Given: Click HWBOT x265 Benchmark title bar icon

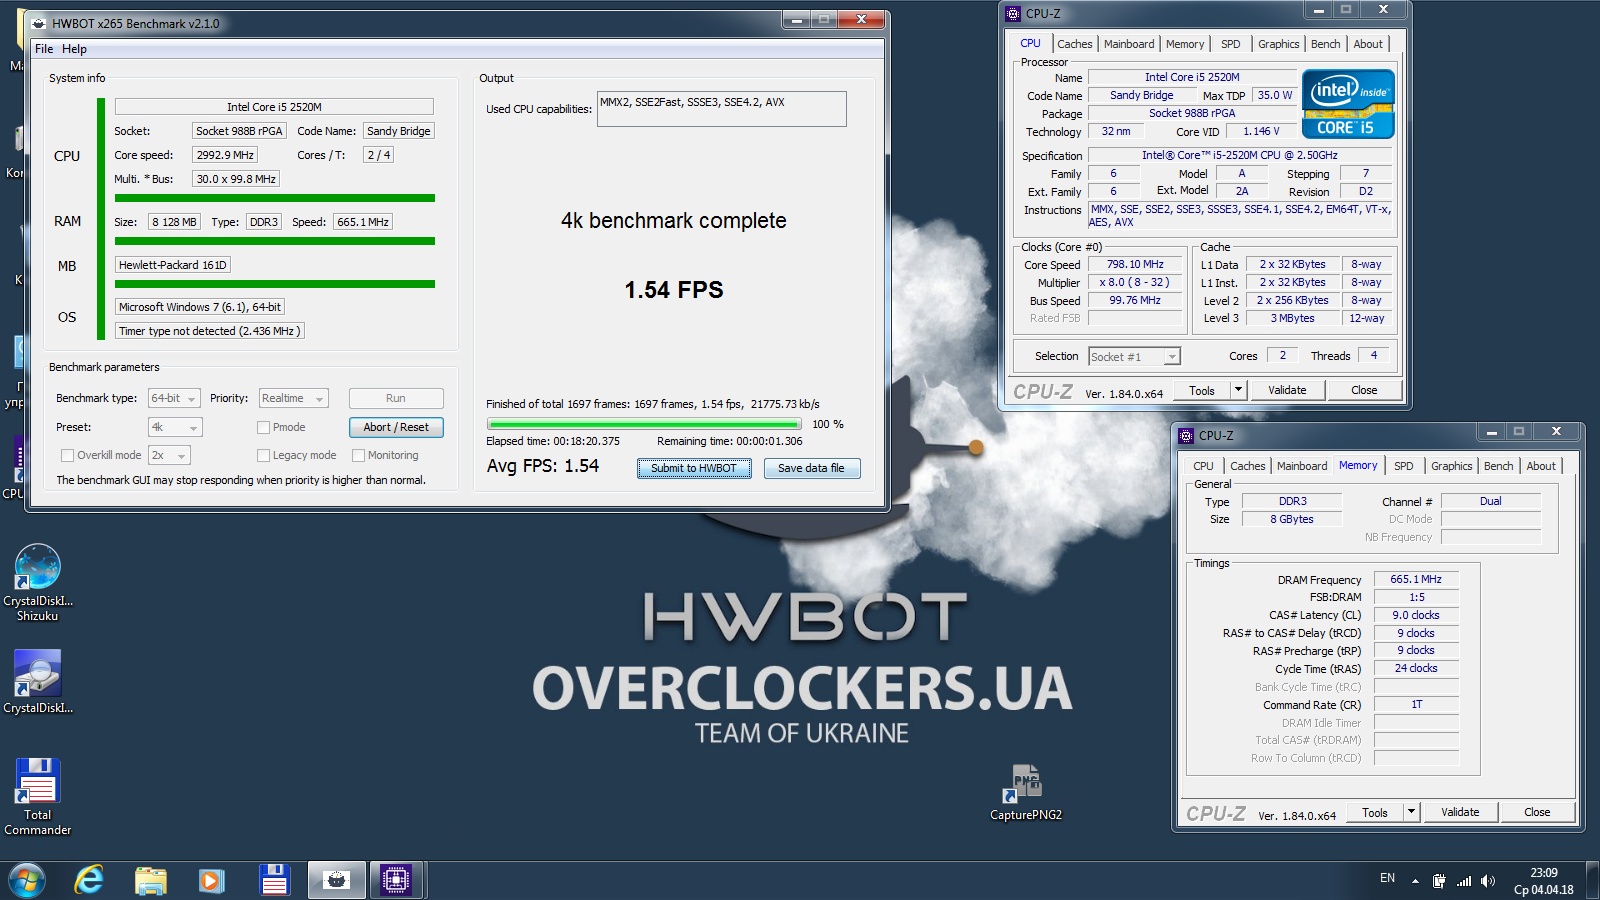Looking at the screenshot, I should [x=39, y=23].
